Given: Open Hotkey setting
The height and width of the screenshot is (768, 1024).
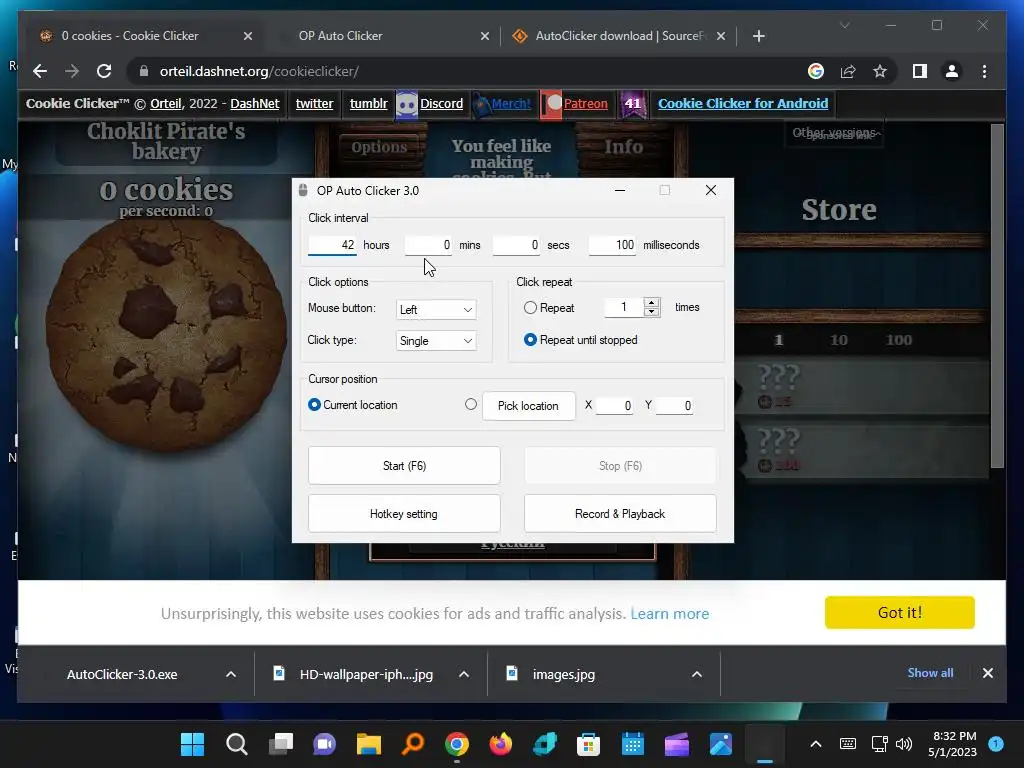Looking at the screenshot, I should (404, 514).
